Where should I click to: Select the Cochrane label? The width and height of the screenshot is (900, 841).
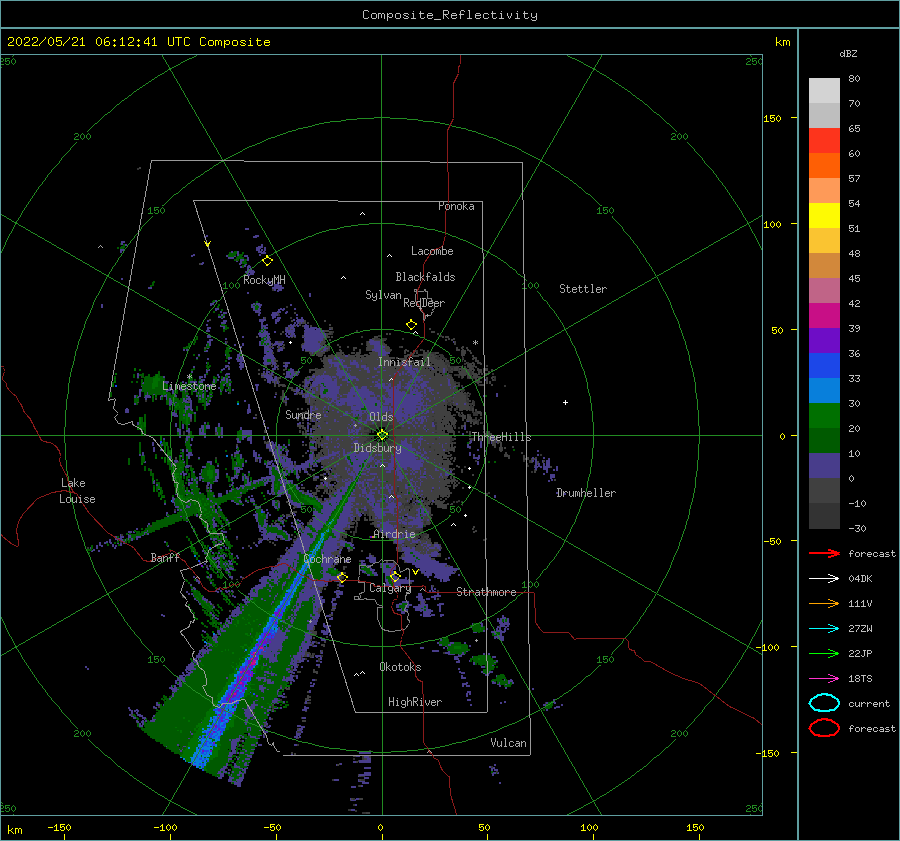coord(327,559)
